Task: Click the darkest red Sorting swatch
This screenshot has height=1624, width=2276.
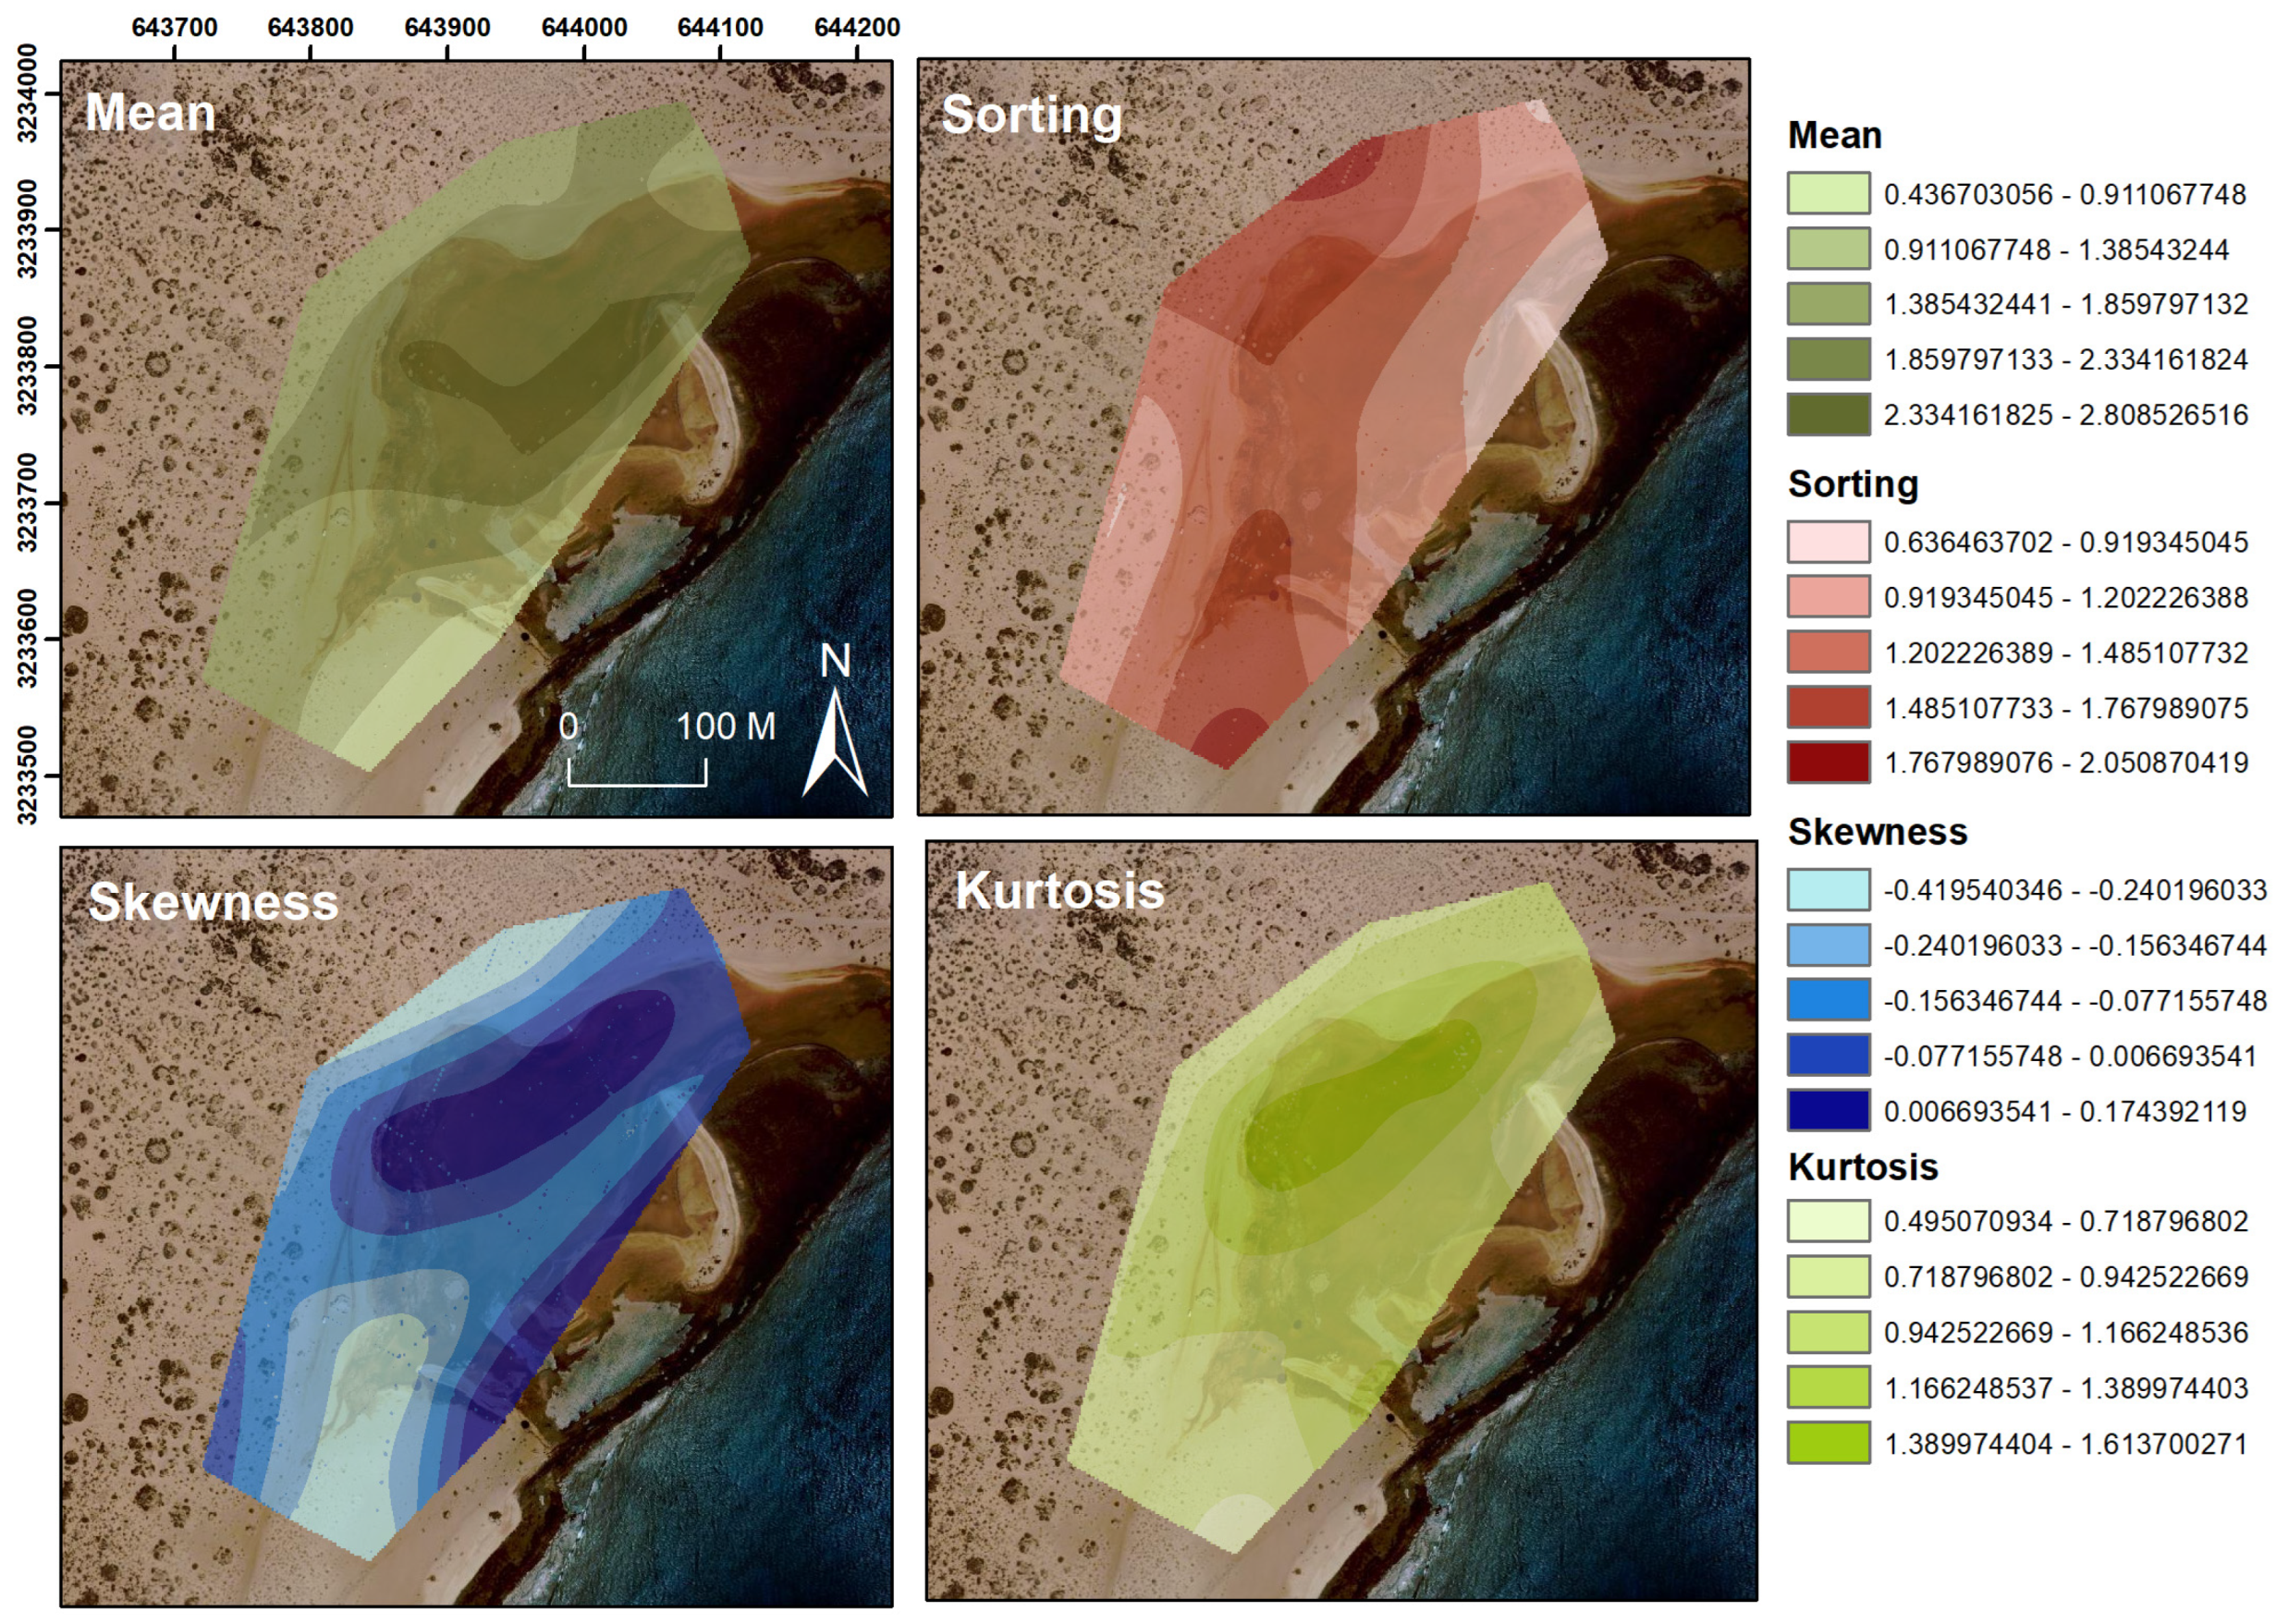Action: pyautogui.click(x=1828, y=762)
